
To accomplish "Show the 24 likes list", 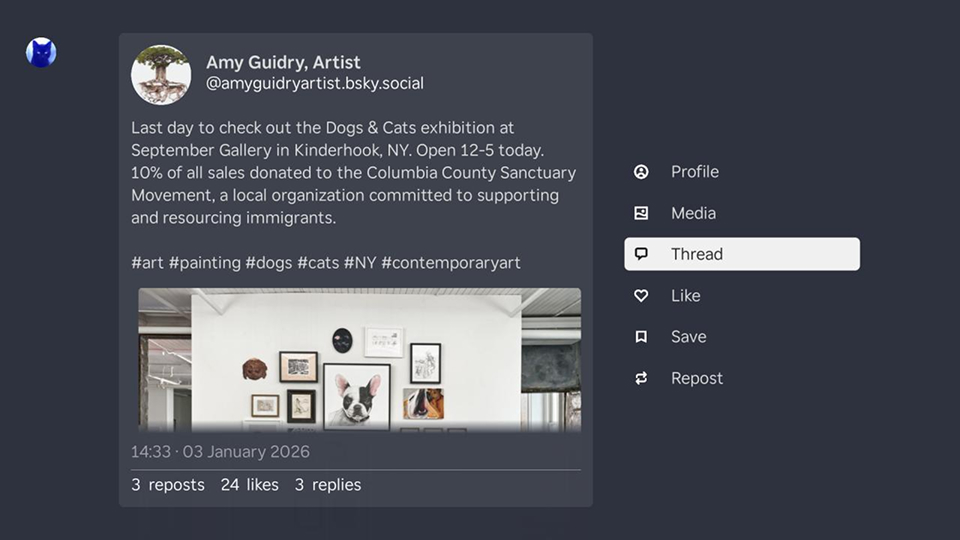I will (x=249, y=485).
